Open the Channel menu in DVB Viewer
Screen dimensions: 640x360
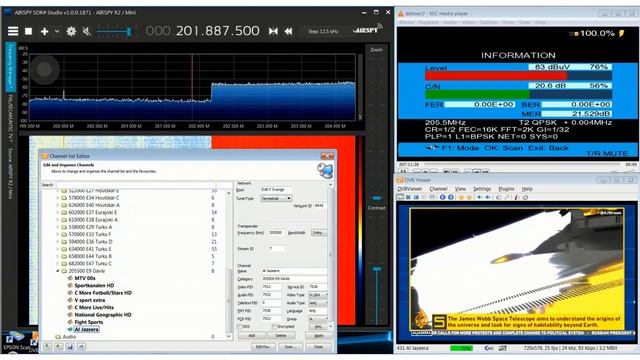point(438,189)
